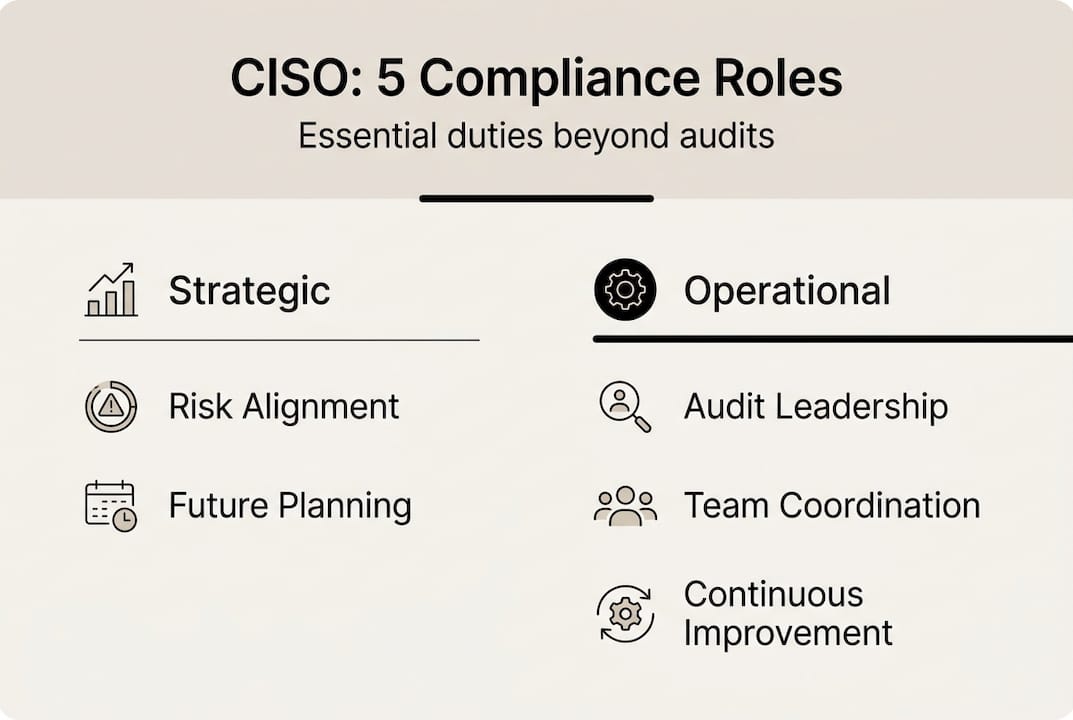Open the Risk Alignment item

tap(283, 407)
